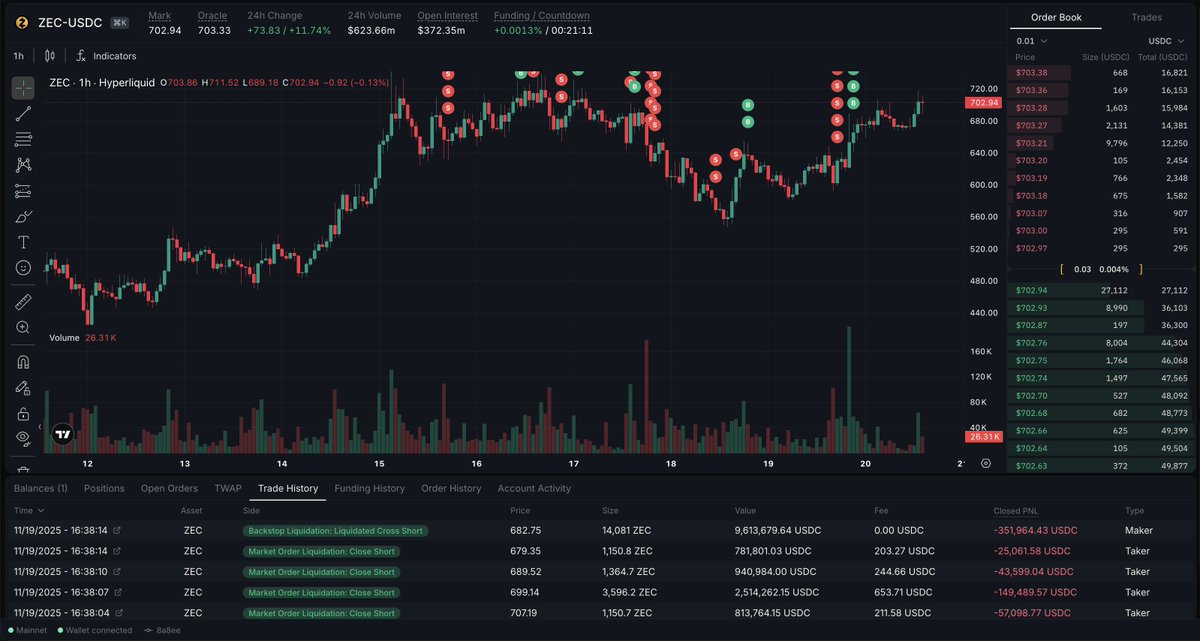Open the Funding History tab
Viewport: 1200px width, 641px height.
pos(369,488)
